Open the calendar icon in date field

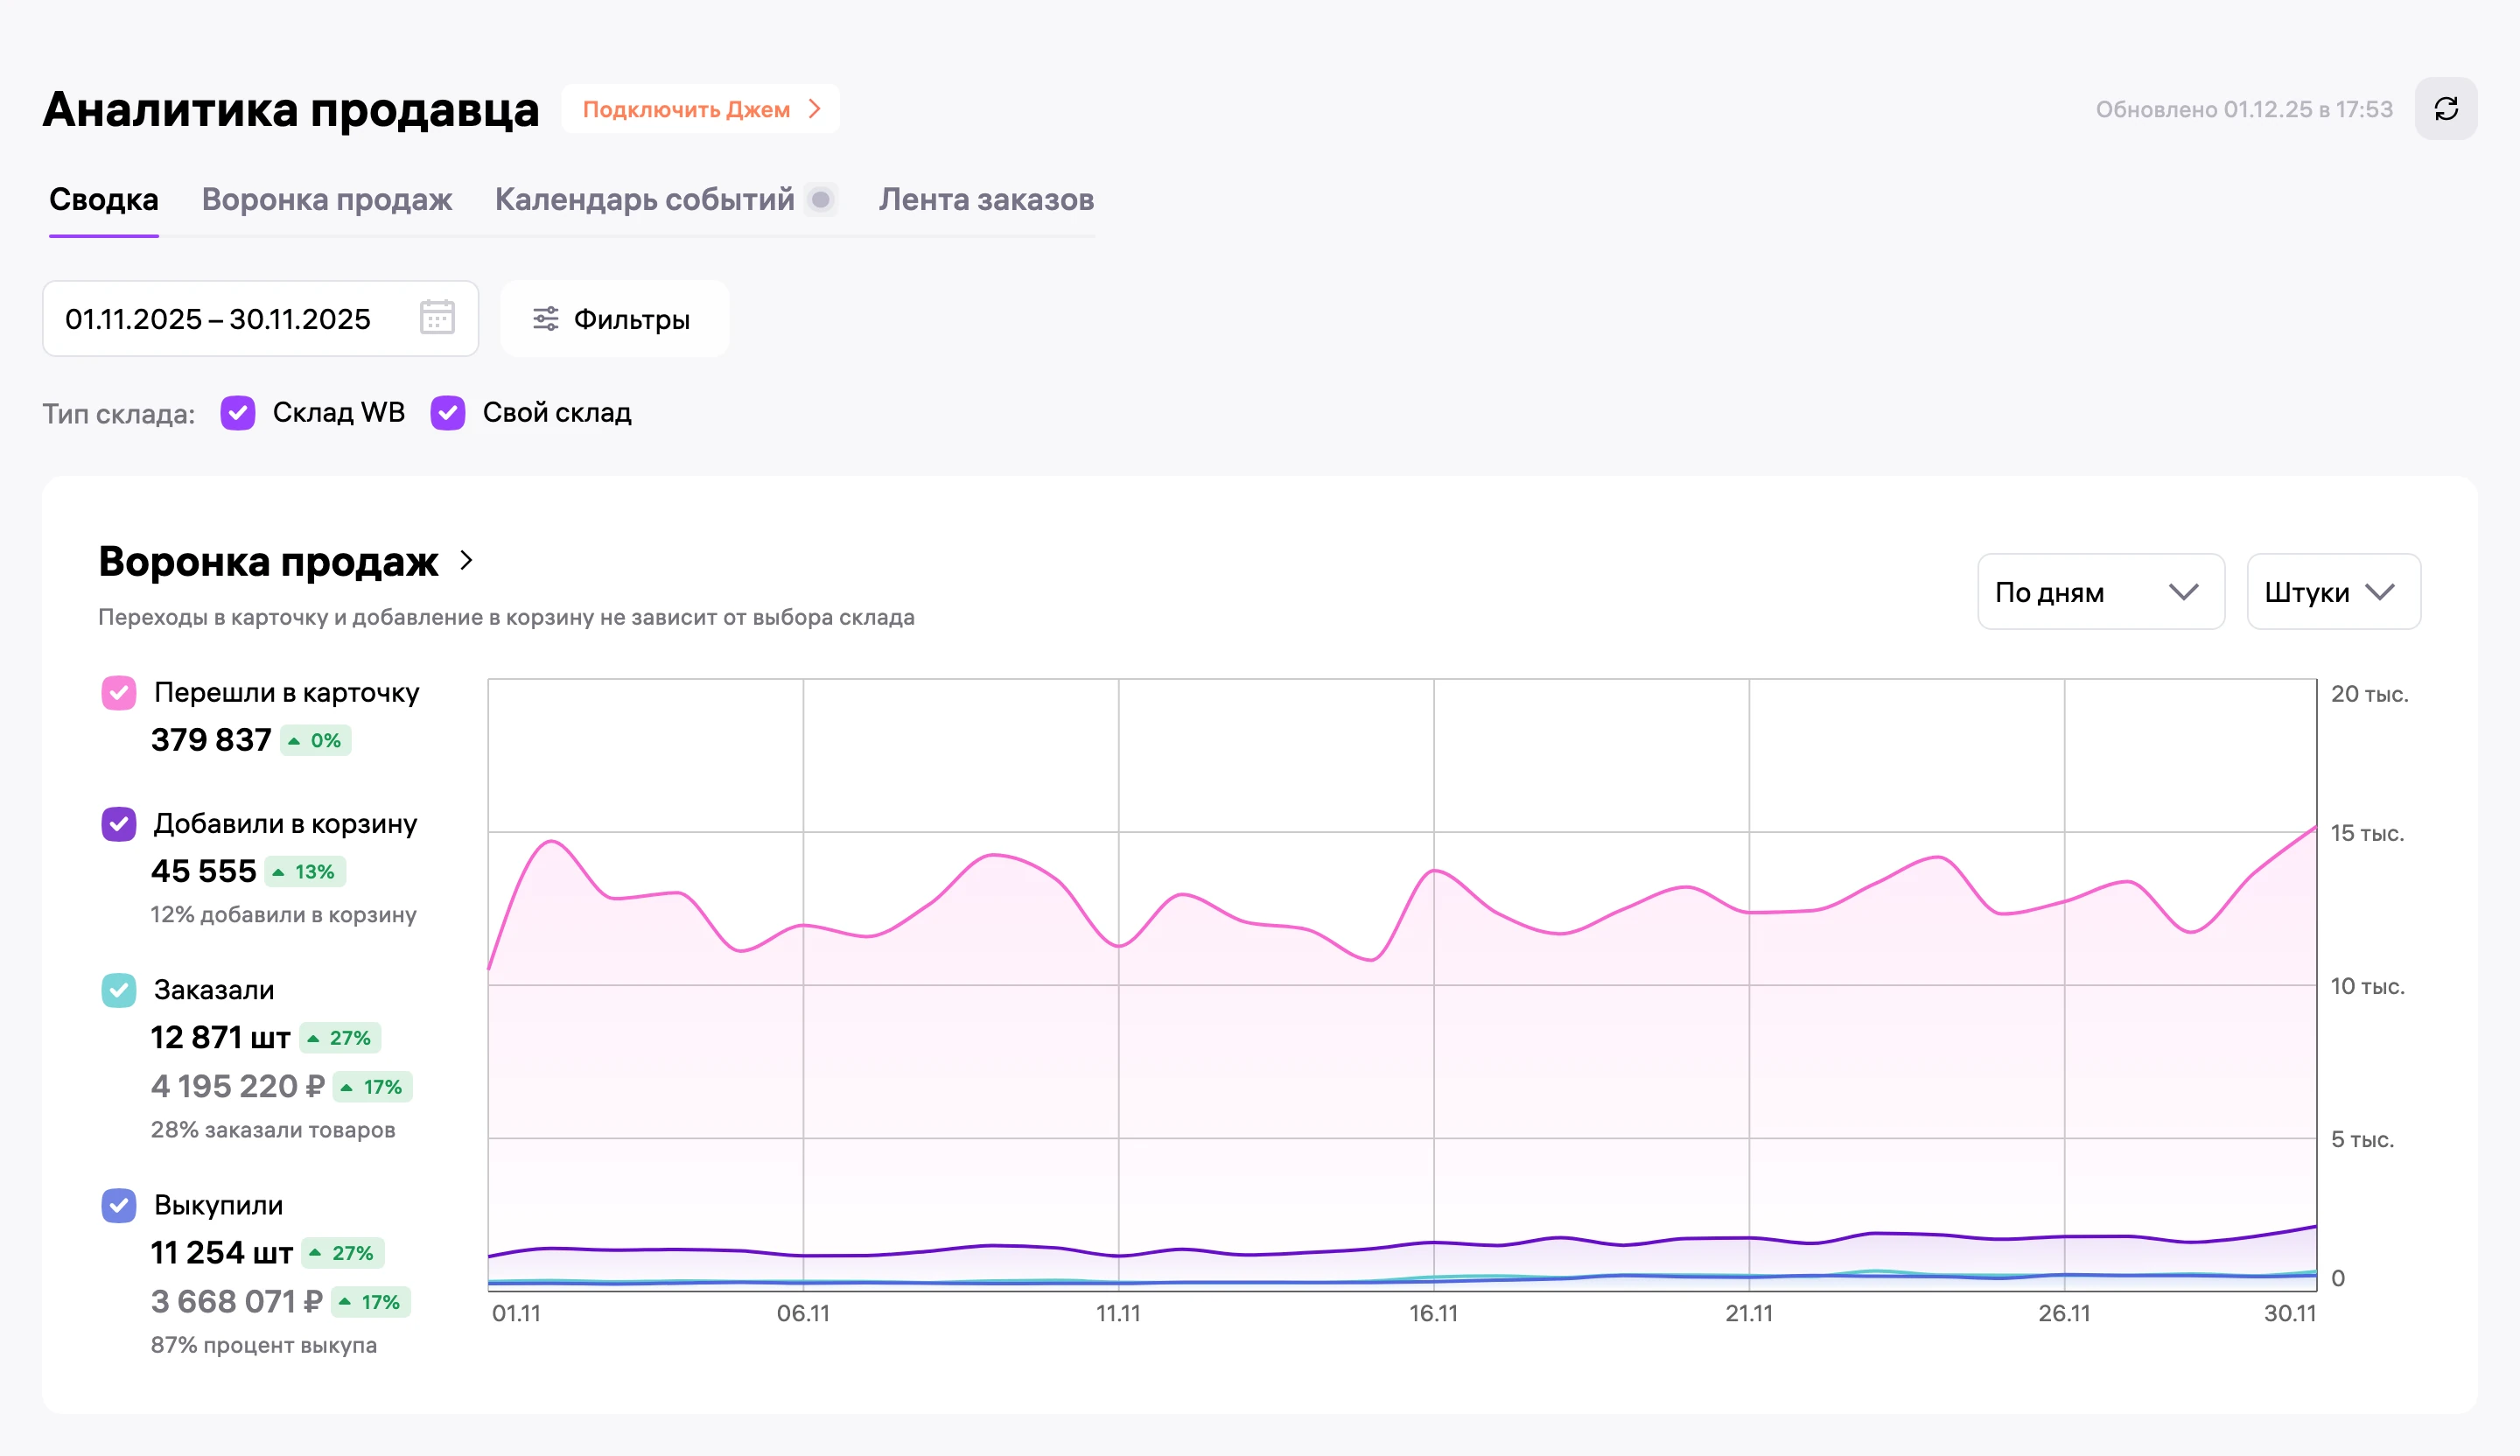[x=437, y=318]
